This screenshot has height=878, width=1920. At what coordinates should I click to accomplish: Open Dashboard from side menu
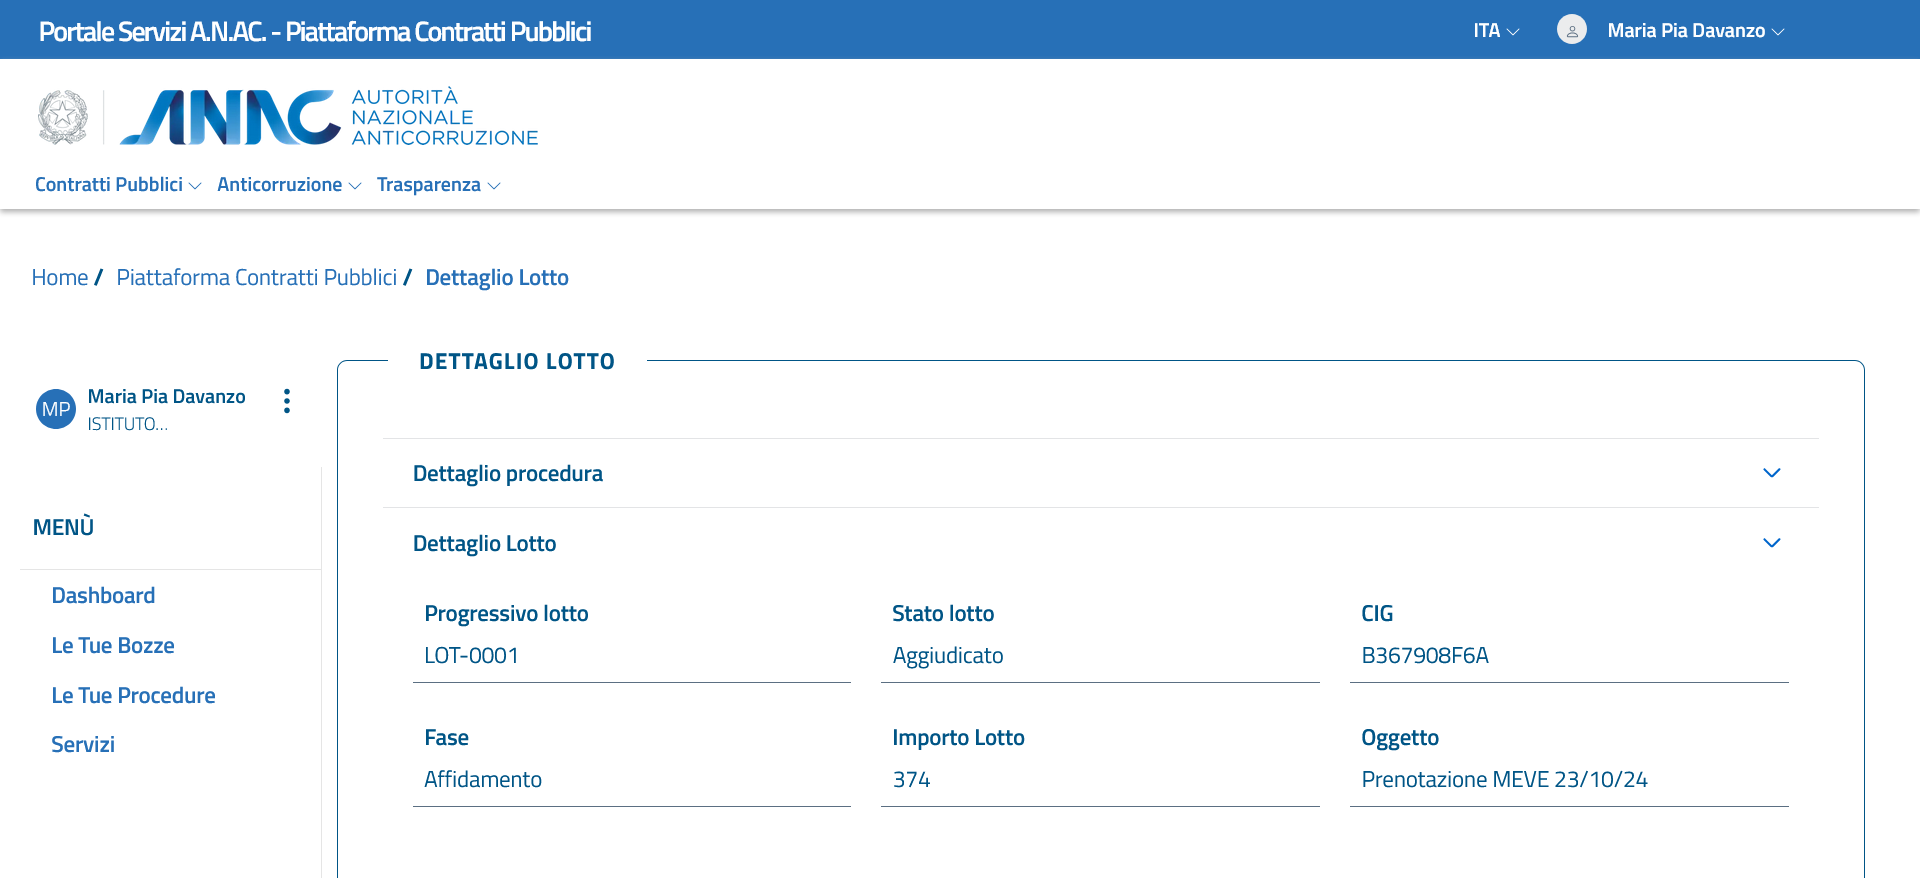[103, 596]
